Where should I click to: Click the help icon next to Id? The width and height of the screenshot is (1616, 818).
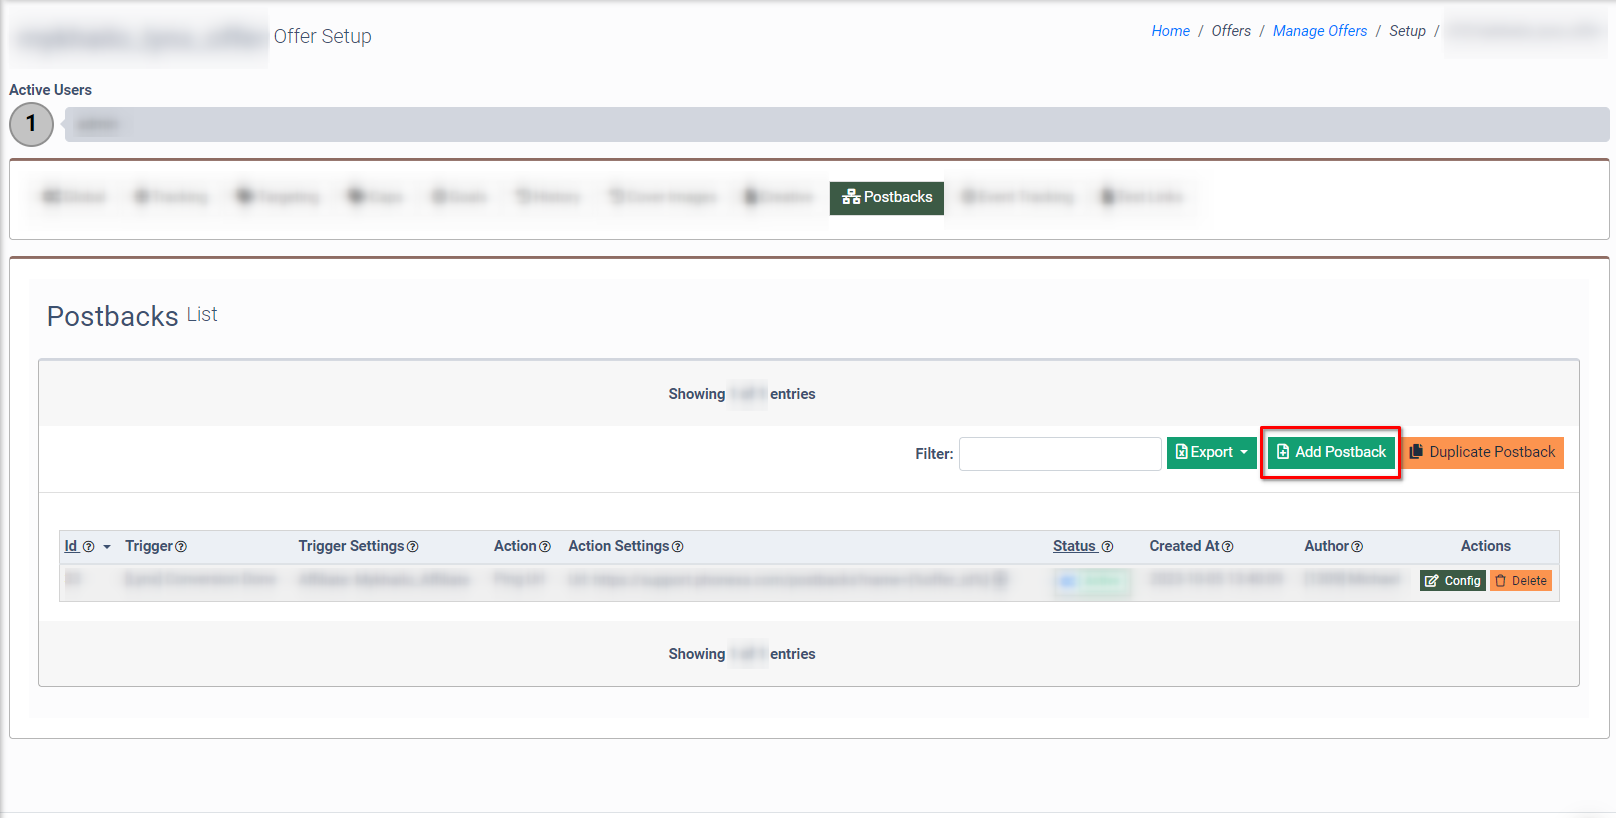[88, 547]
